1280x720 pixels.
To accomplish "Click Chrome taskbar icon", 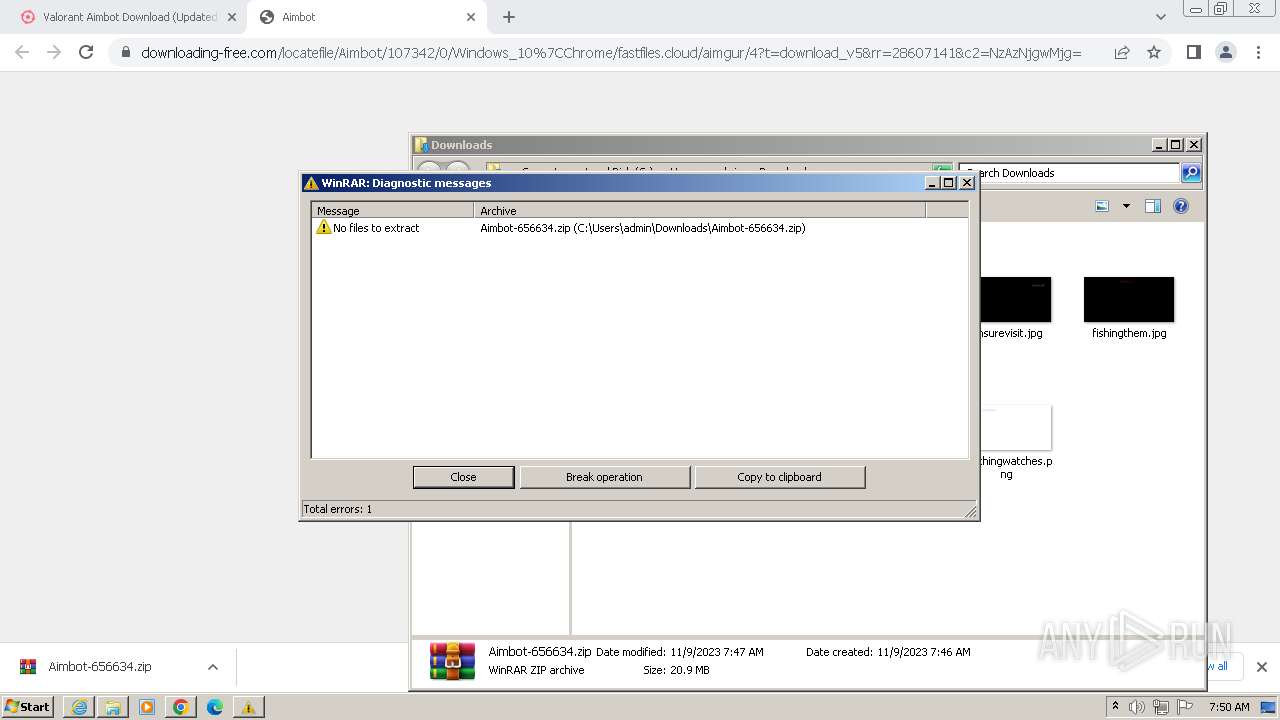I will pos(181,707).
